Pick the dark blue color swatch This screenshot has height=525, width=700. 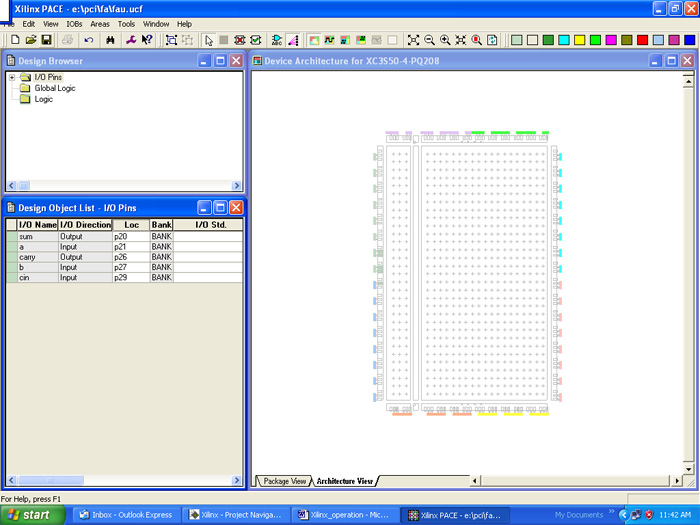(690, 40)
